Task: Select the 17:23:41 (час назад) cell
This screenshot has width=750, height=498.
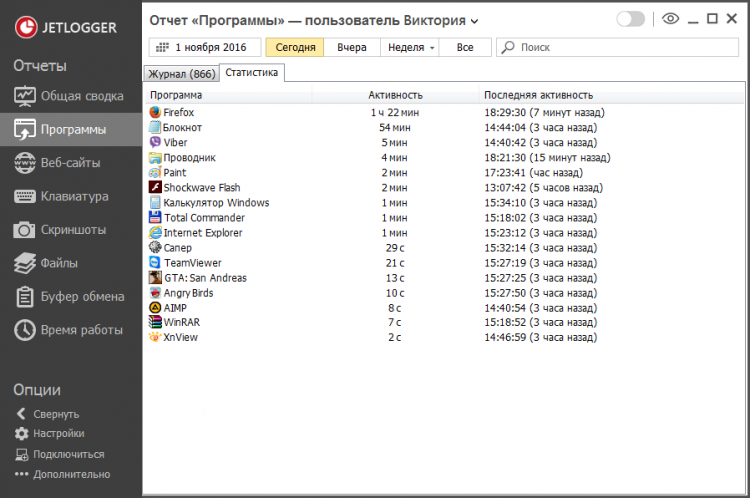Action: point(533,173)
